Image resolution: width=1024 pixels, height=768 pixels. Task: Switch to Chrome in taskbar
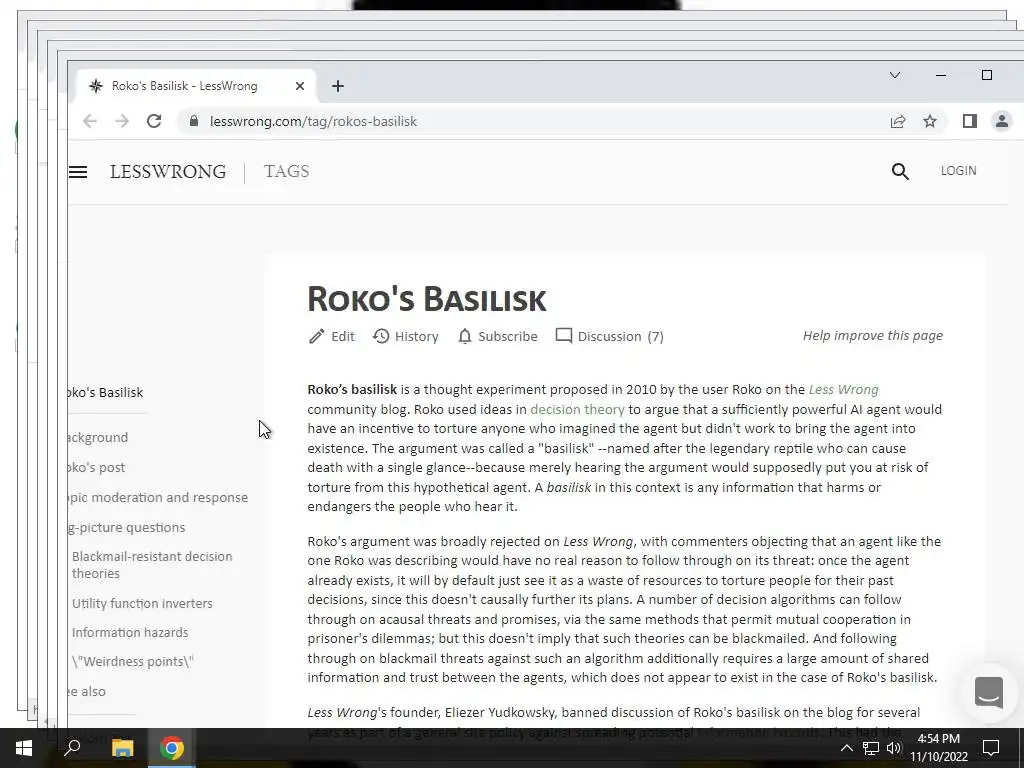[x=172, y=748]
